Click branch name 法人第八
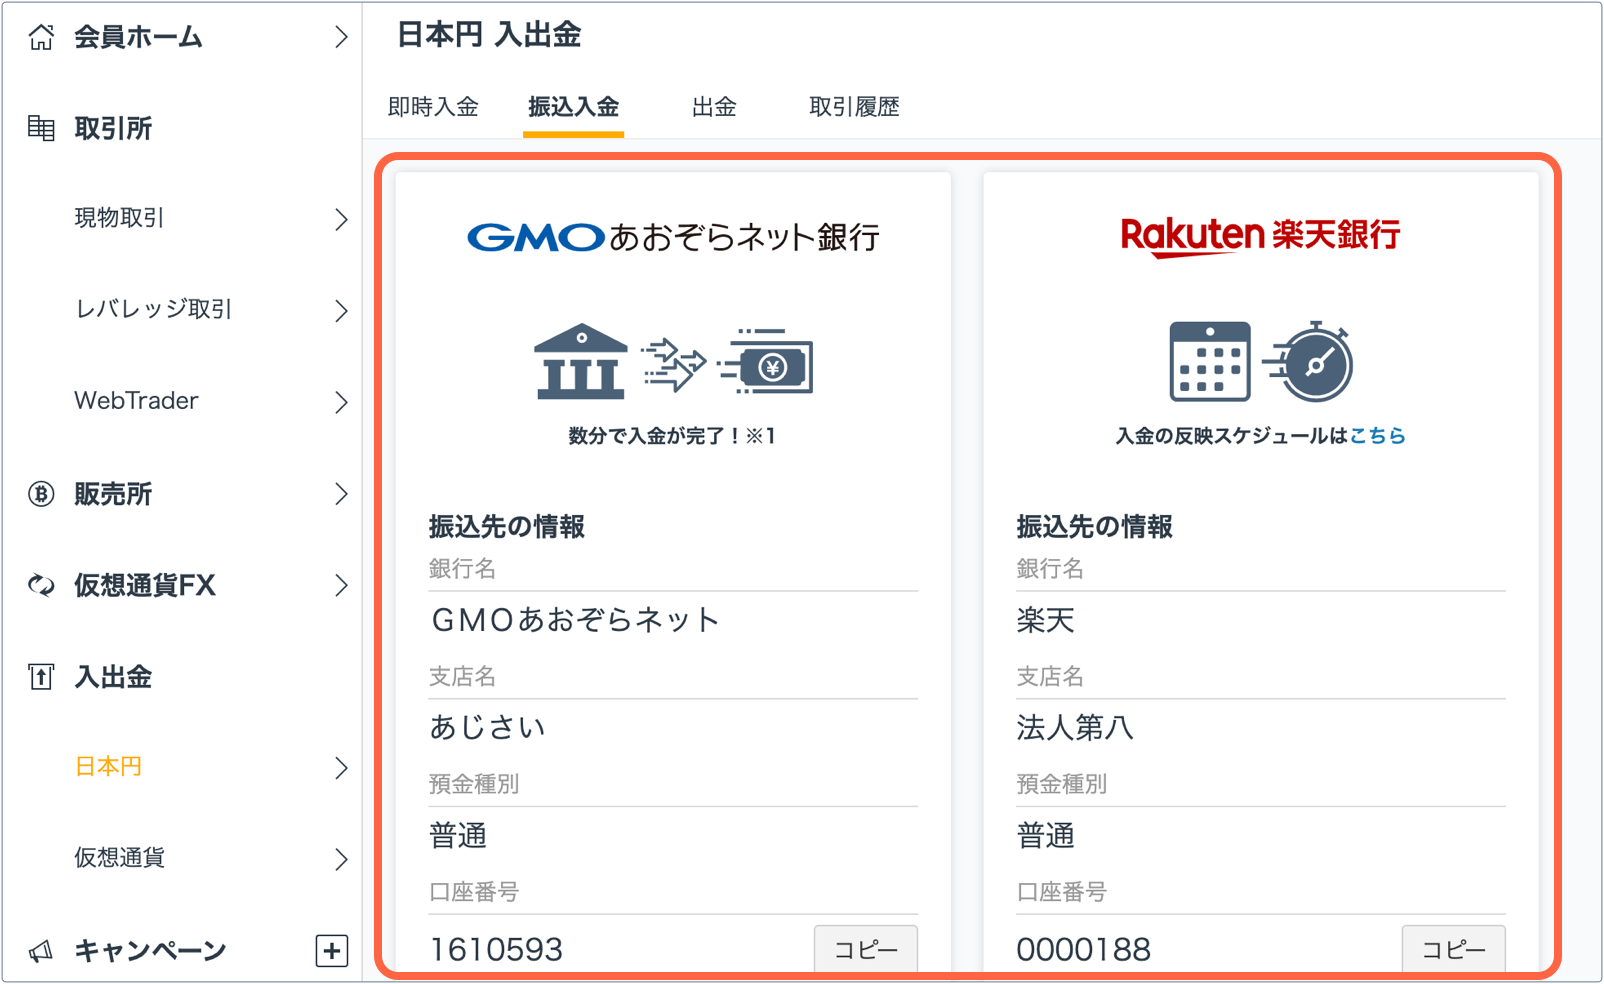The width and height of the screenshot is (1604, 984). tap(1075, 727)
